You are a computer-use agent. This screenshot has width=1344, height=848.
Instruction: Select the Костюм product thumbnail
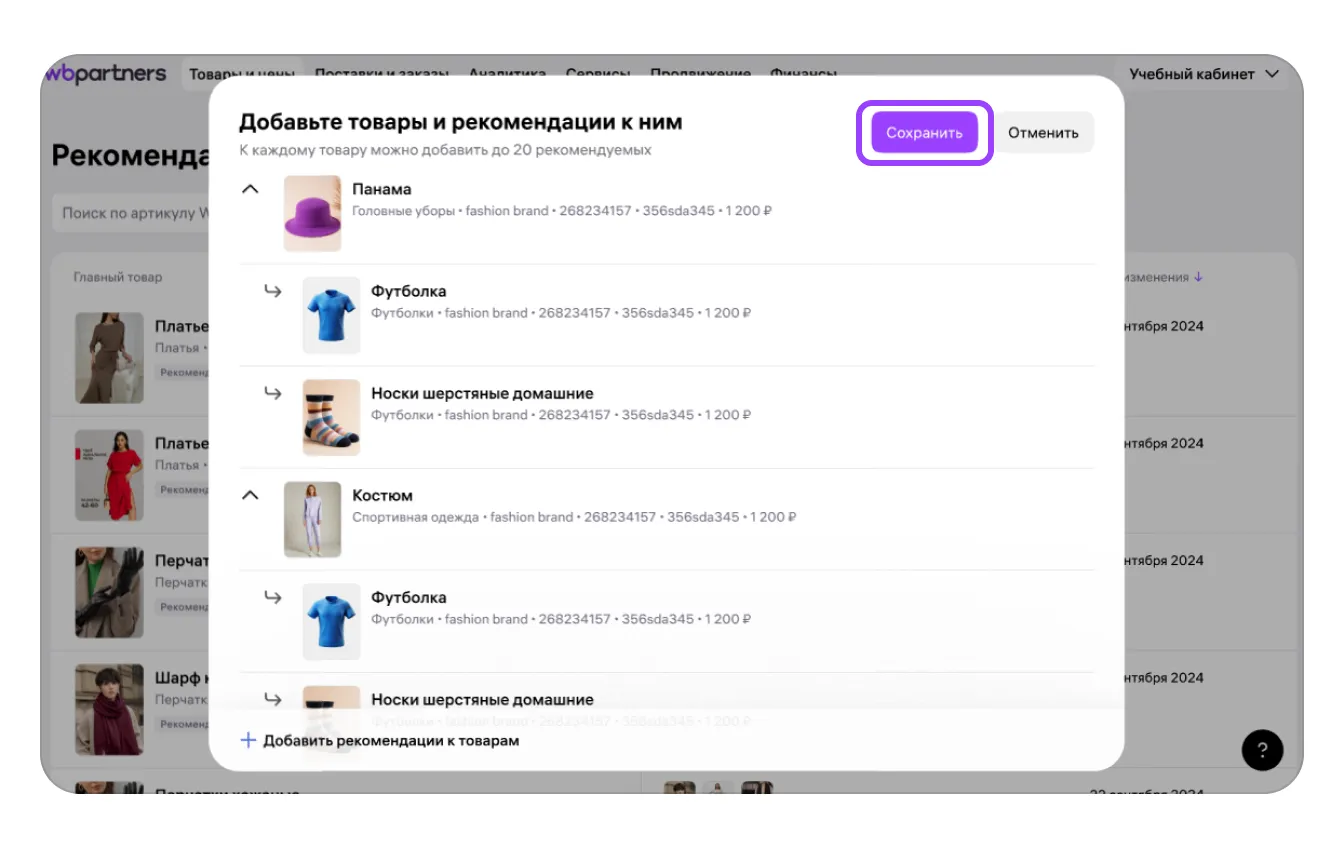pyautogui.click(x=312, y=520)
